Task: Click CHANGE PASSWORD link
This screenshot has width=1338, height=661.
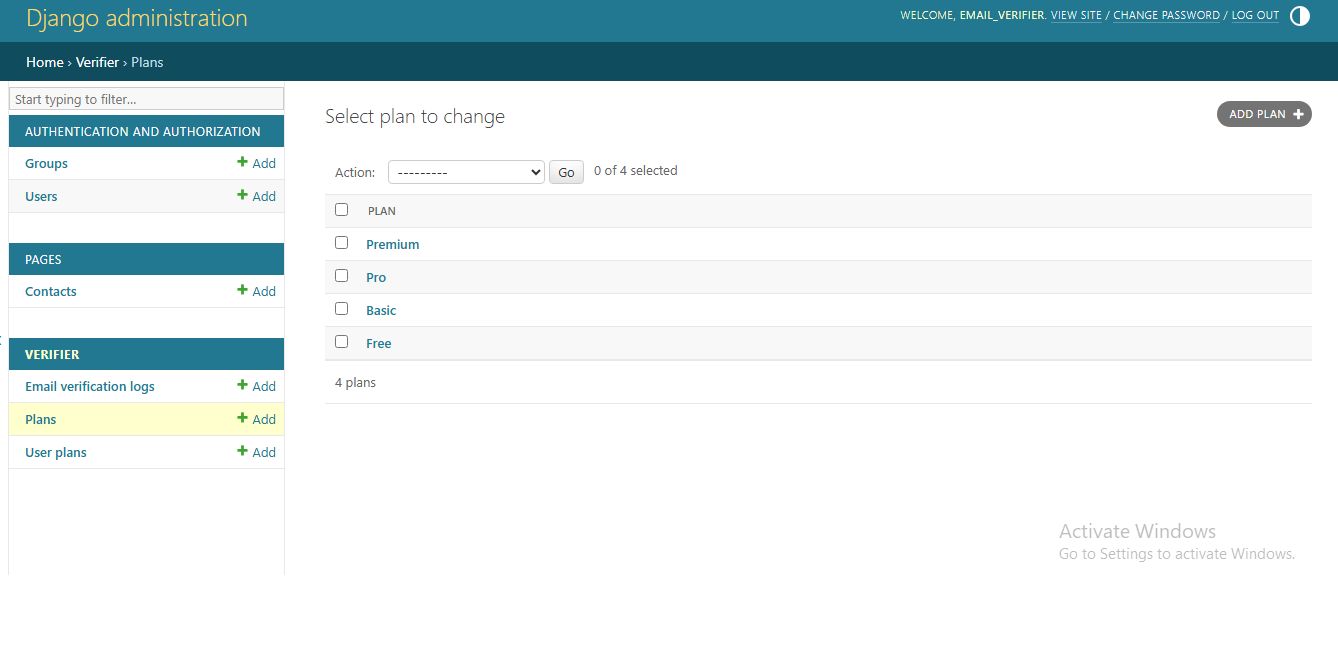Action: tap(1166, 15)
